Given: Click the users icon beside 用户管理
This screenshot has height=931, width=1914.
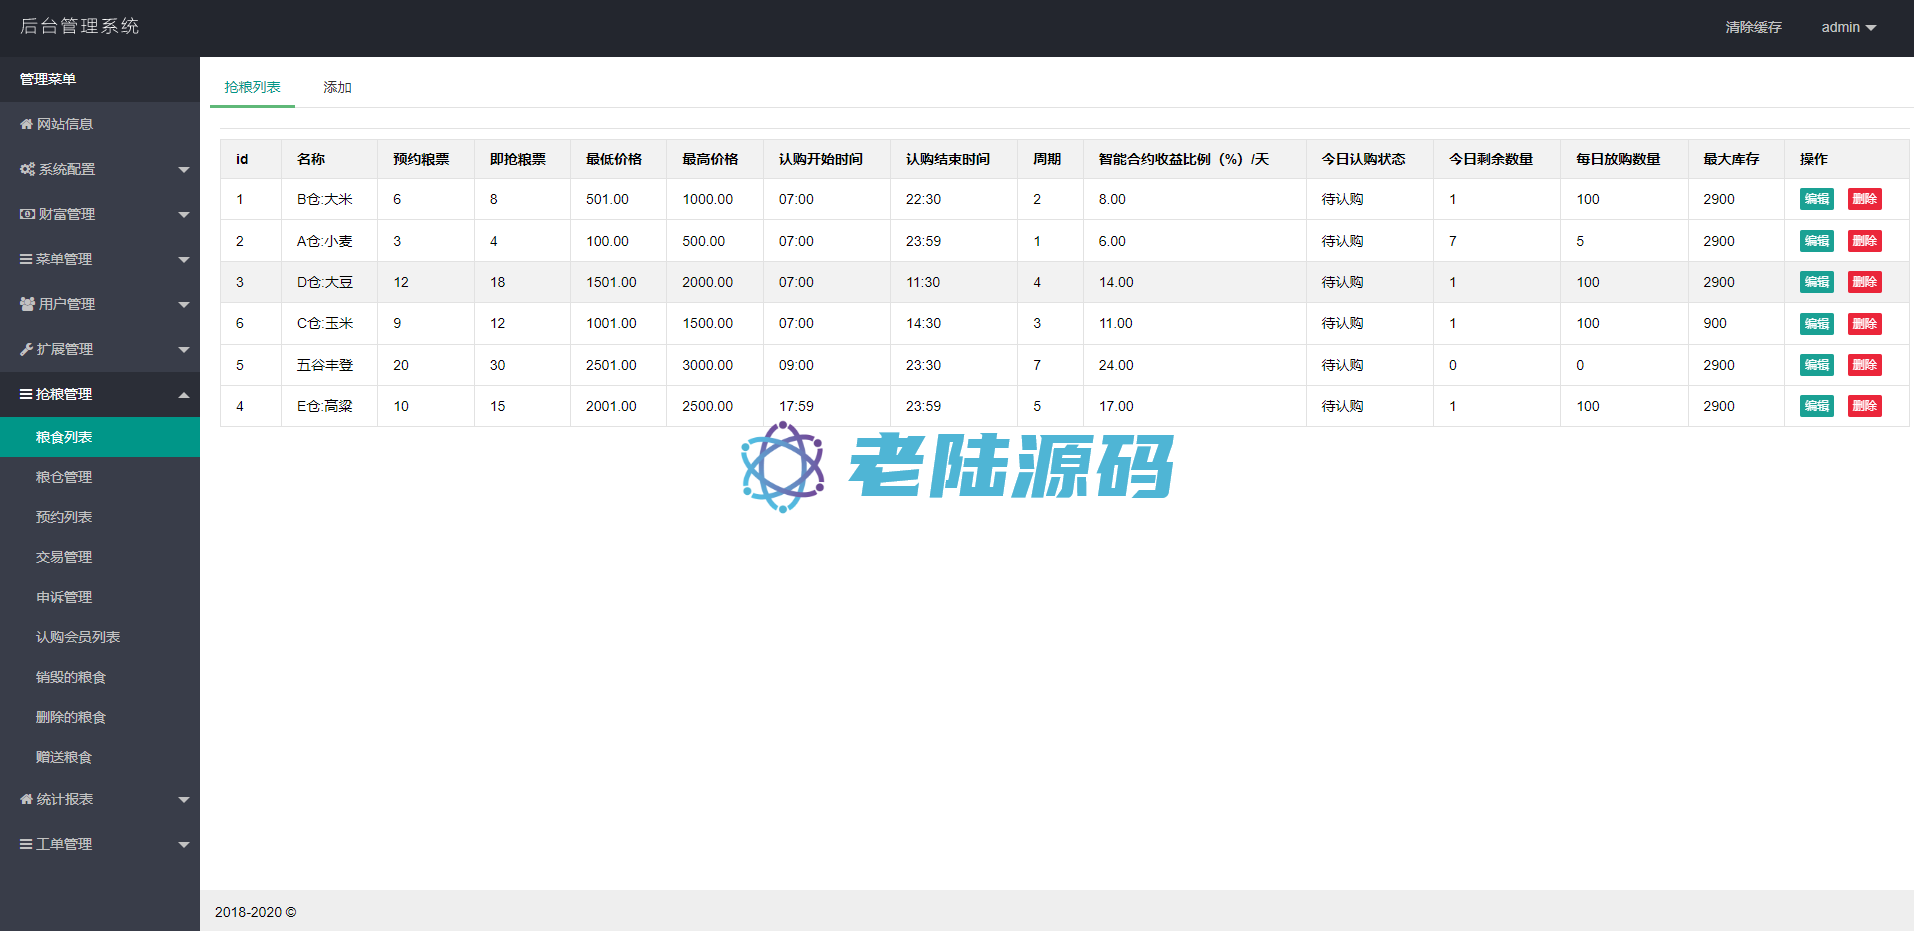Looking at the screenshot, I should pyautogui.click(x=27, y=304).
